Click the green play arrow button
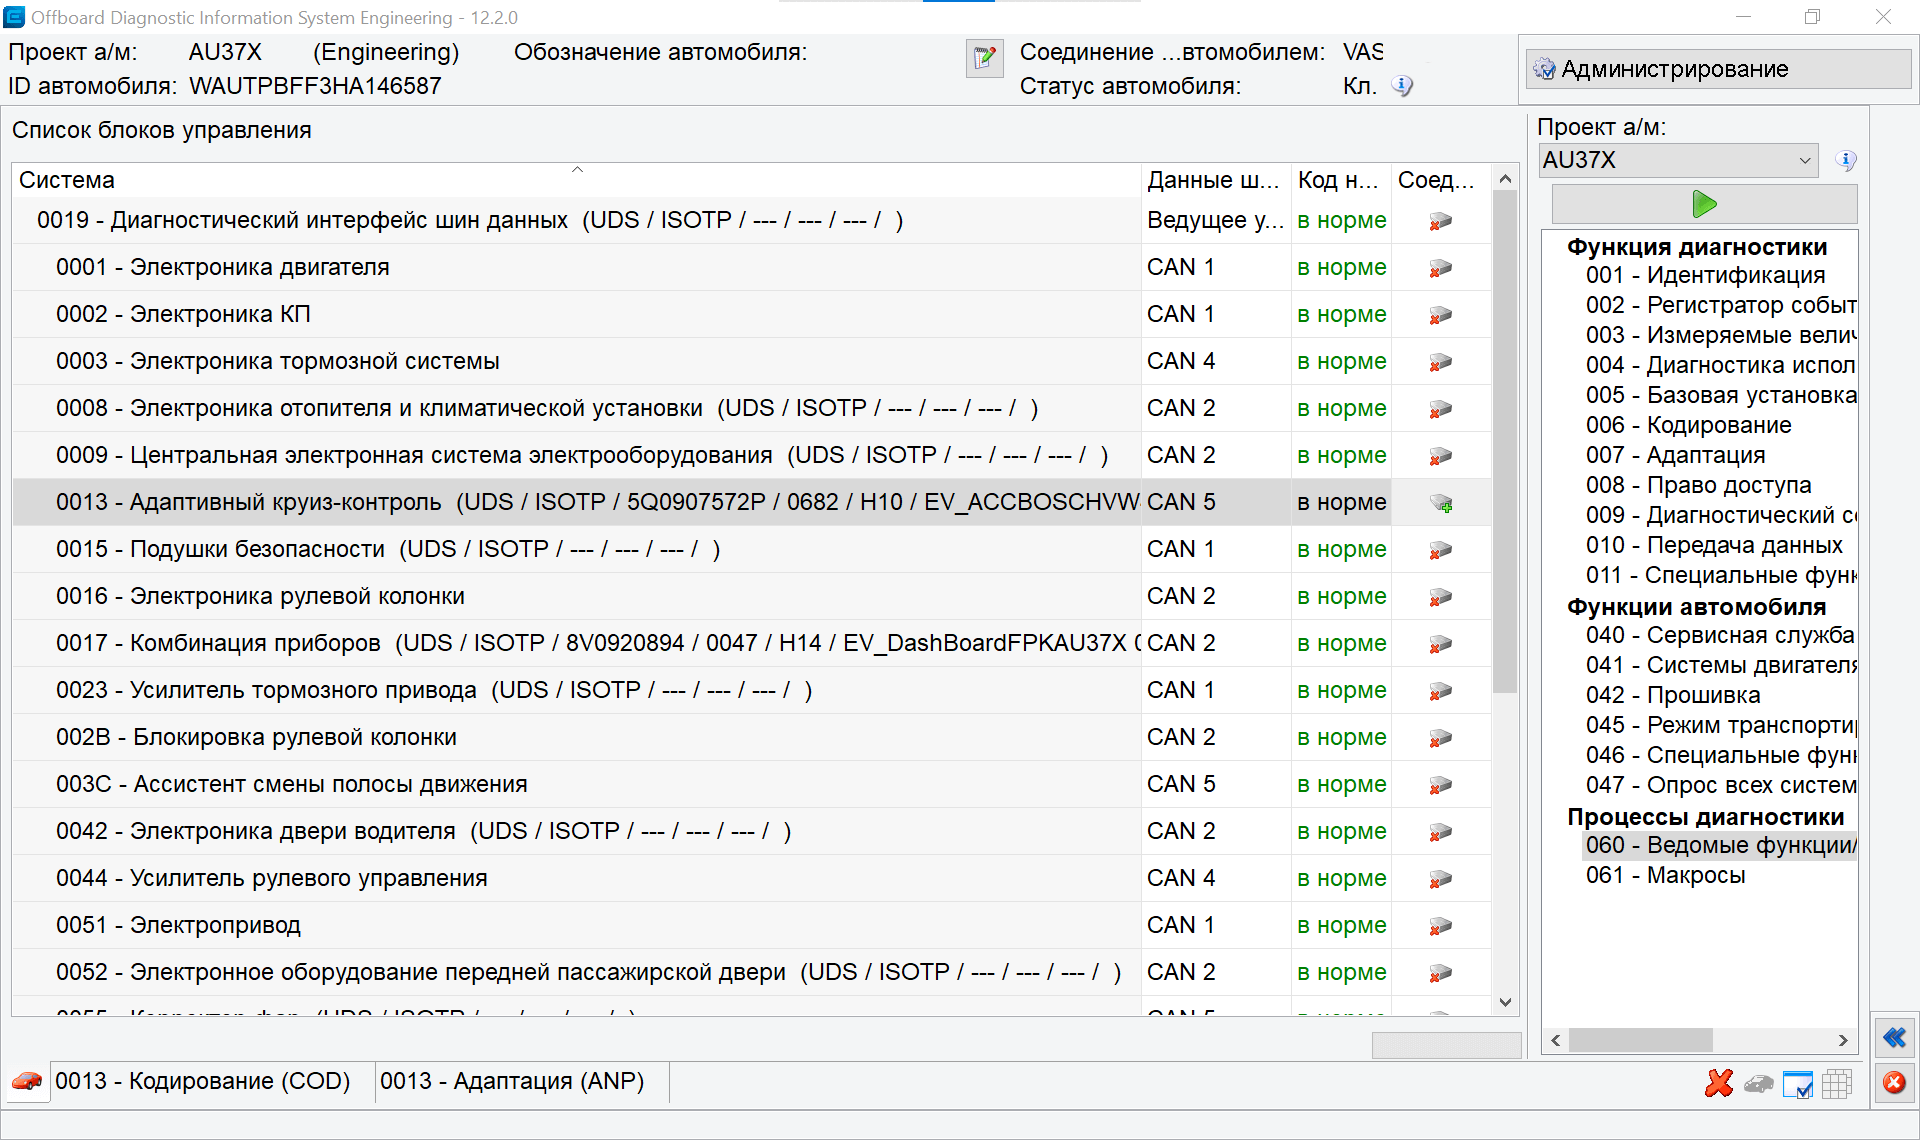Image resolution: width=1920 pixels, height=1140 pixels. click(x=1704, y=205)
